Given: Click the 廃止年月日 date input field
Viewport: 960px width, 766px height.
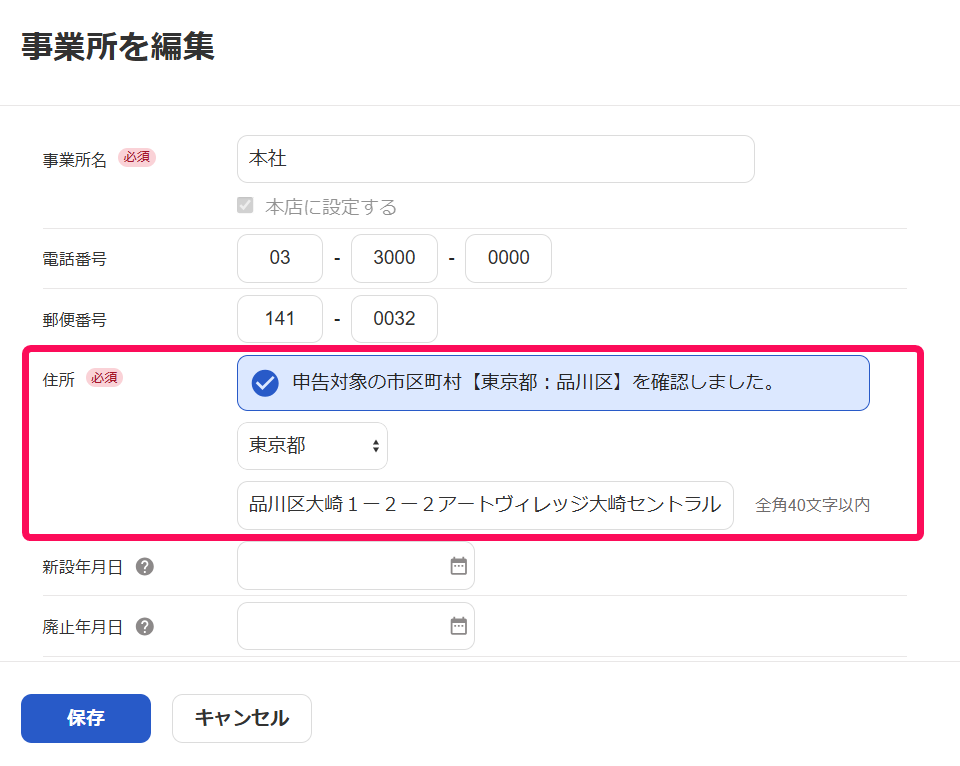Looking at the screenshot, I should (356, 626).
